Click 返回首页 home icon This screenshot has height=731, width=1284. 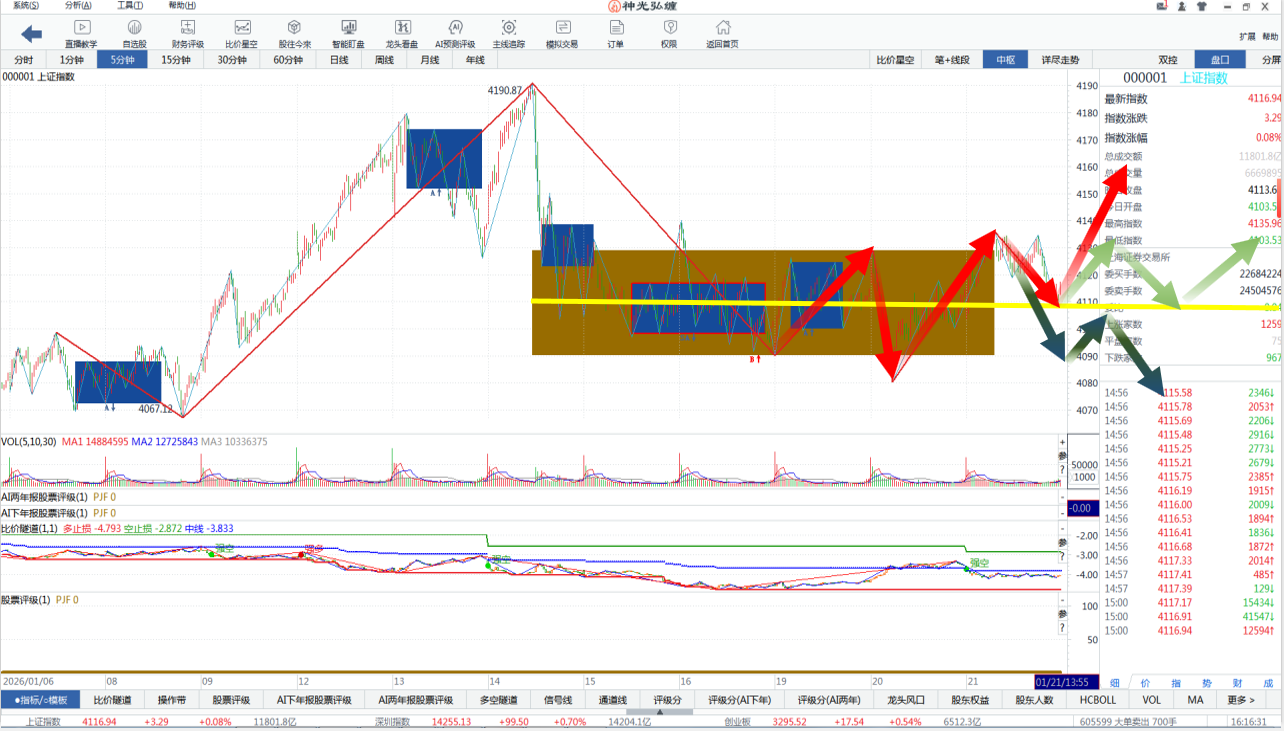722,33
